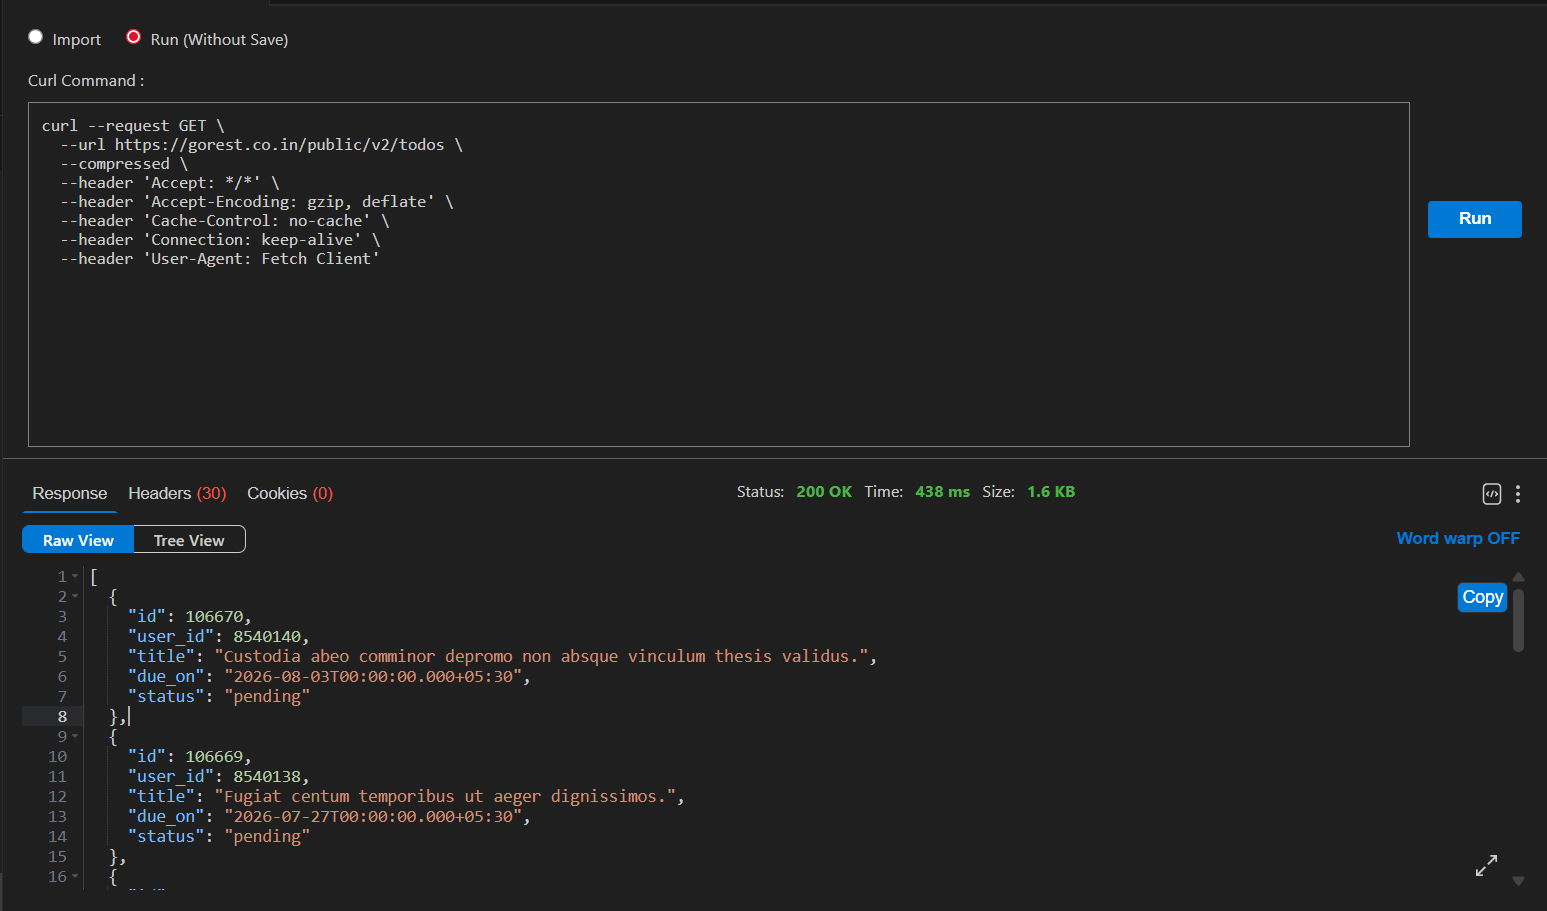Copy the response with the Copy button
This screenshot has width=1547, height=911.
1482,597
